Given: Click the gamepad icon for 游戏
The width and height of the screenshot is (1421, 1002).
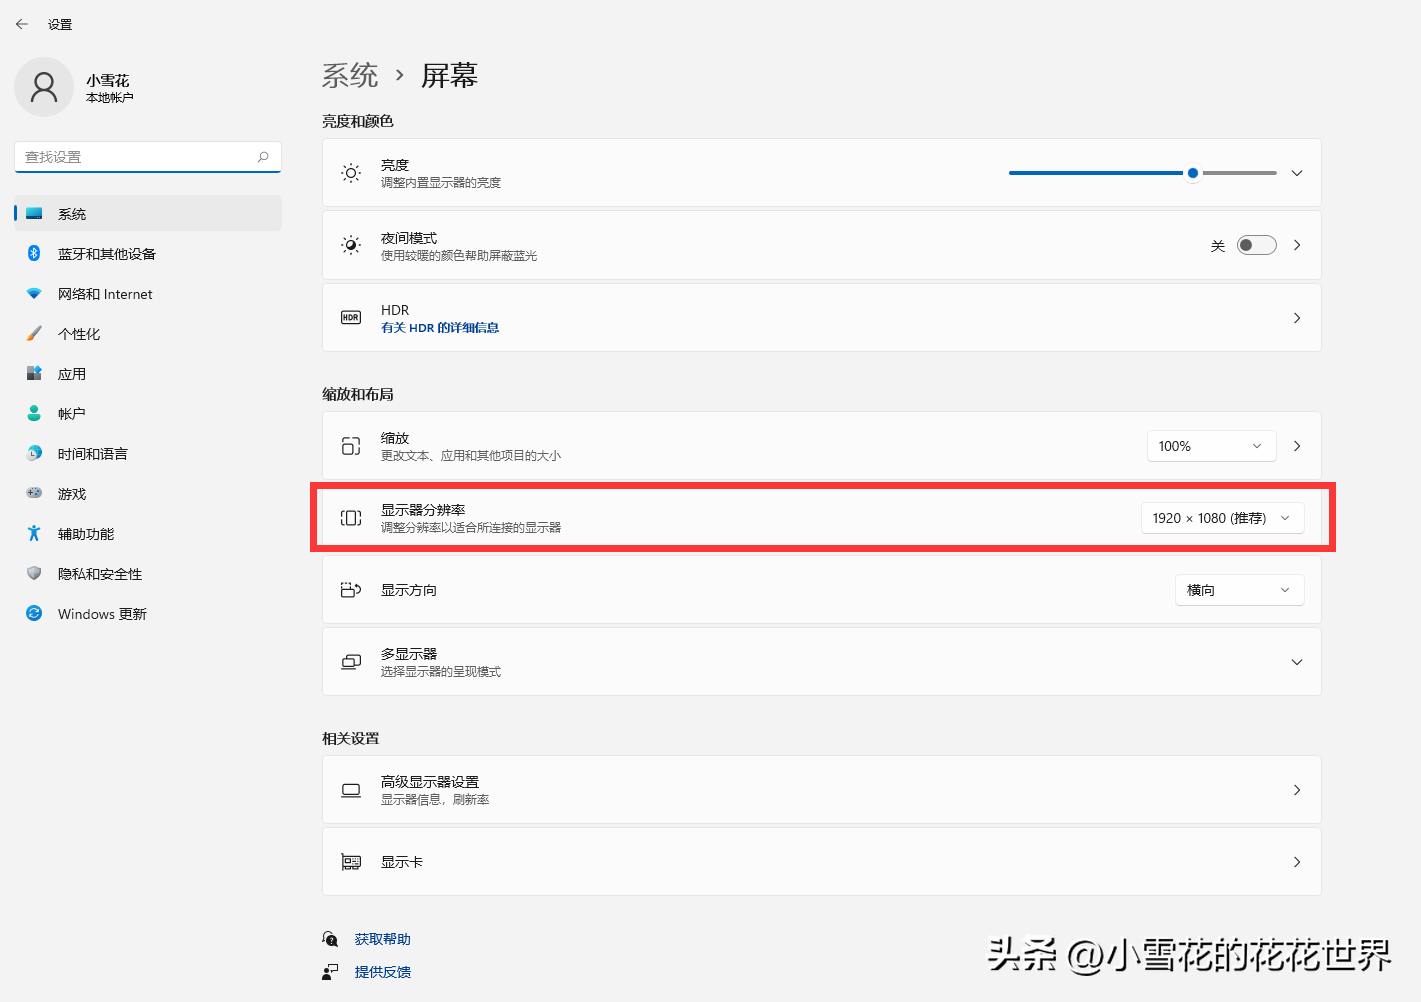Looking at the screenshot, I should click(34, 494).
